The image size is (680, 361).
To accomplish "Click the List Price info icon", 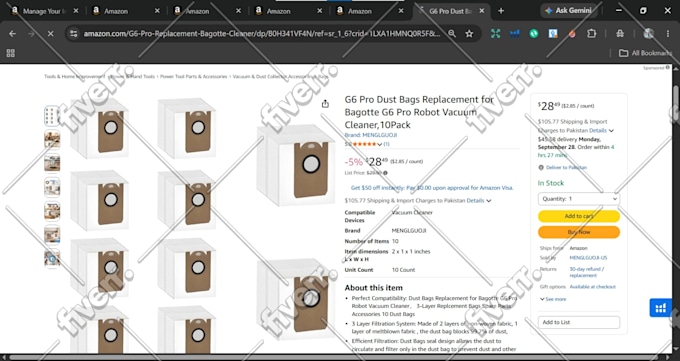I will tap(386, 173).
